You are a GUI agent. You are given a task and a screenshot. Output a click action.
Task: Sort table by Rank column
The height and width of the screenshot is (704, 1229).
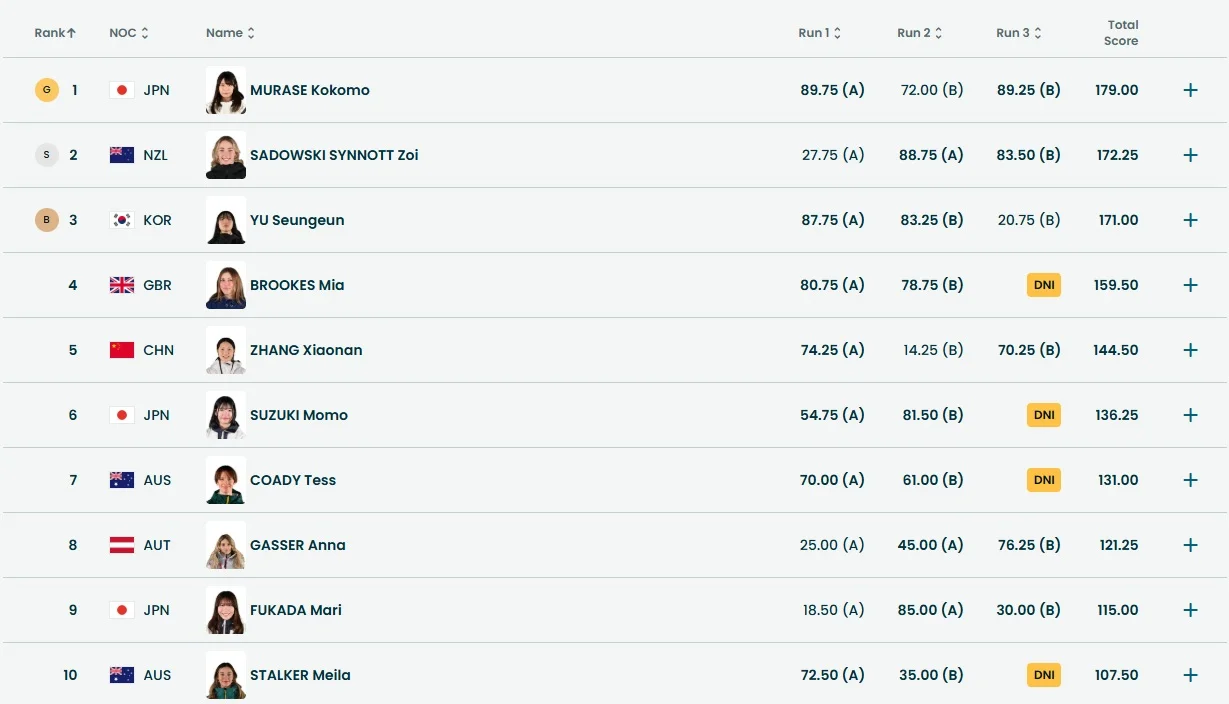click(55, 33)
